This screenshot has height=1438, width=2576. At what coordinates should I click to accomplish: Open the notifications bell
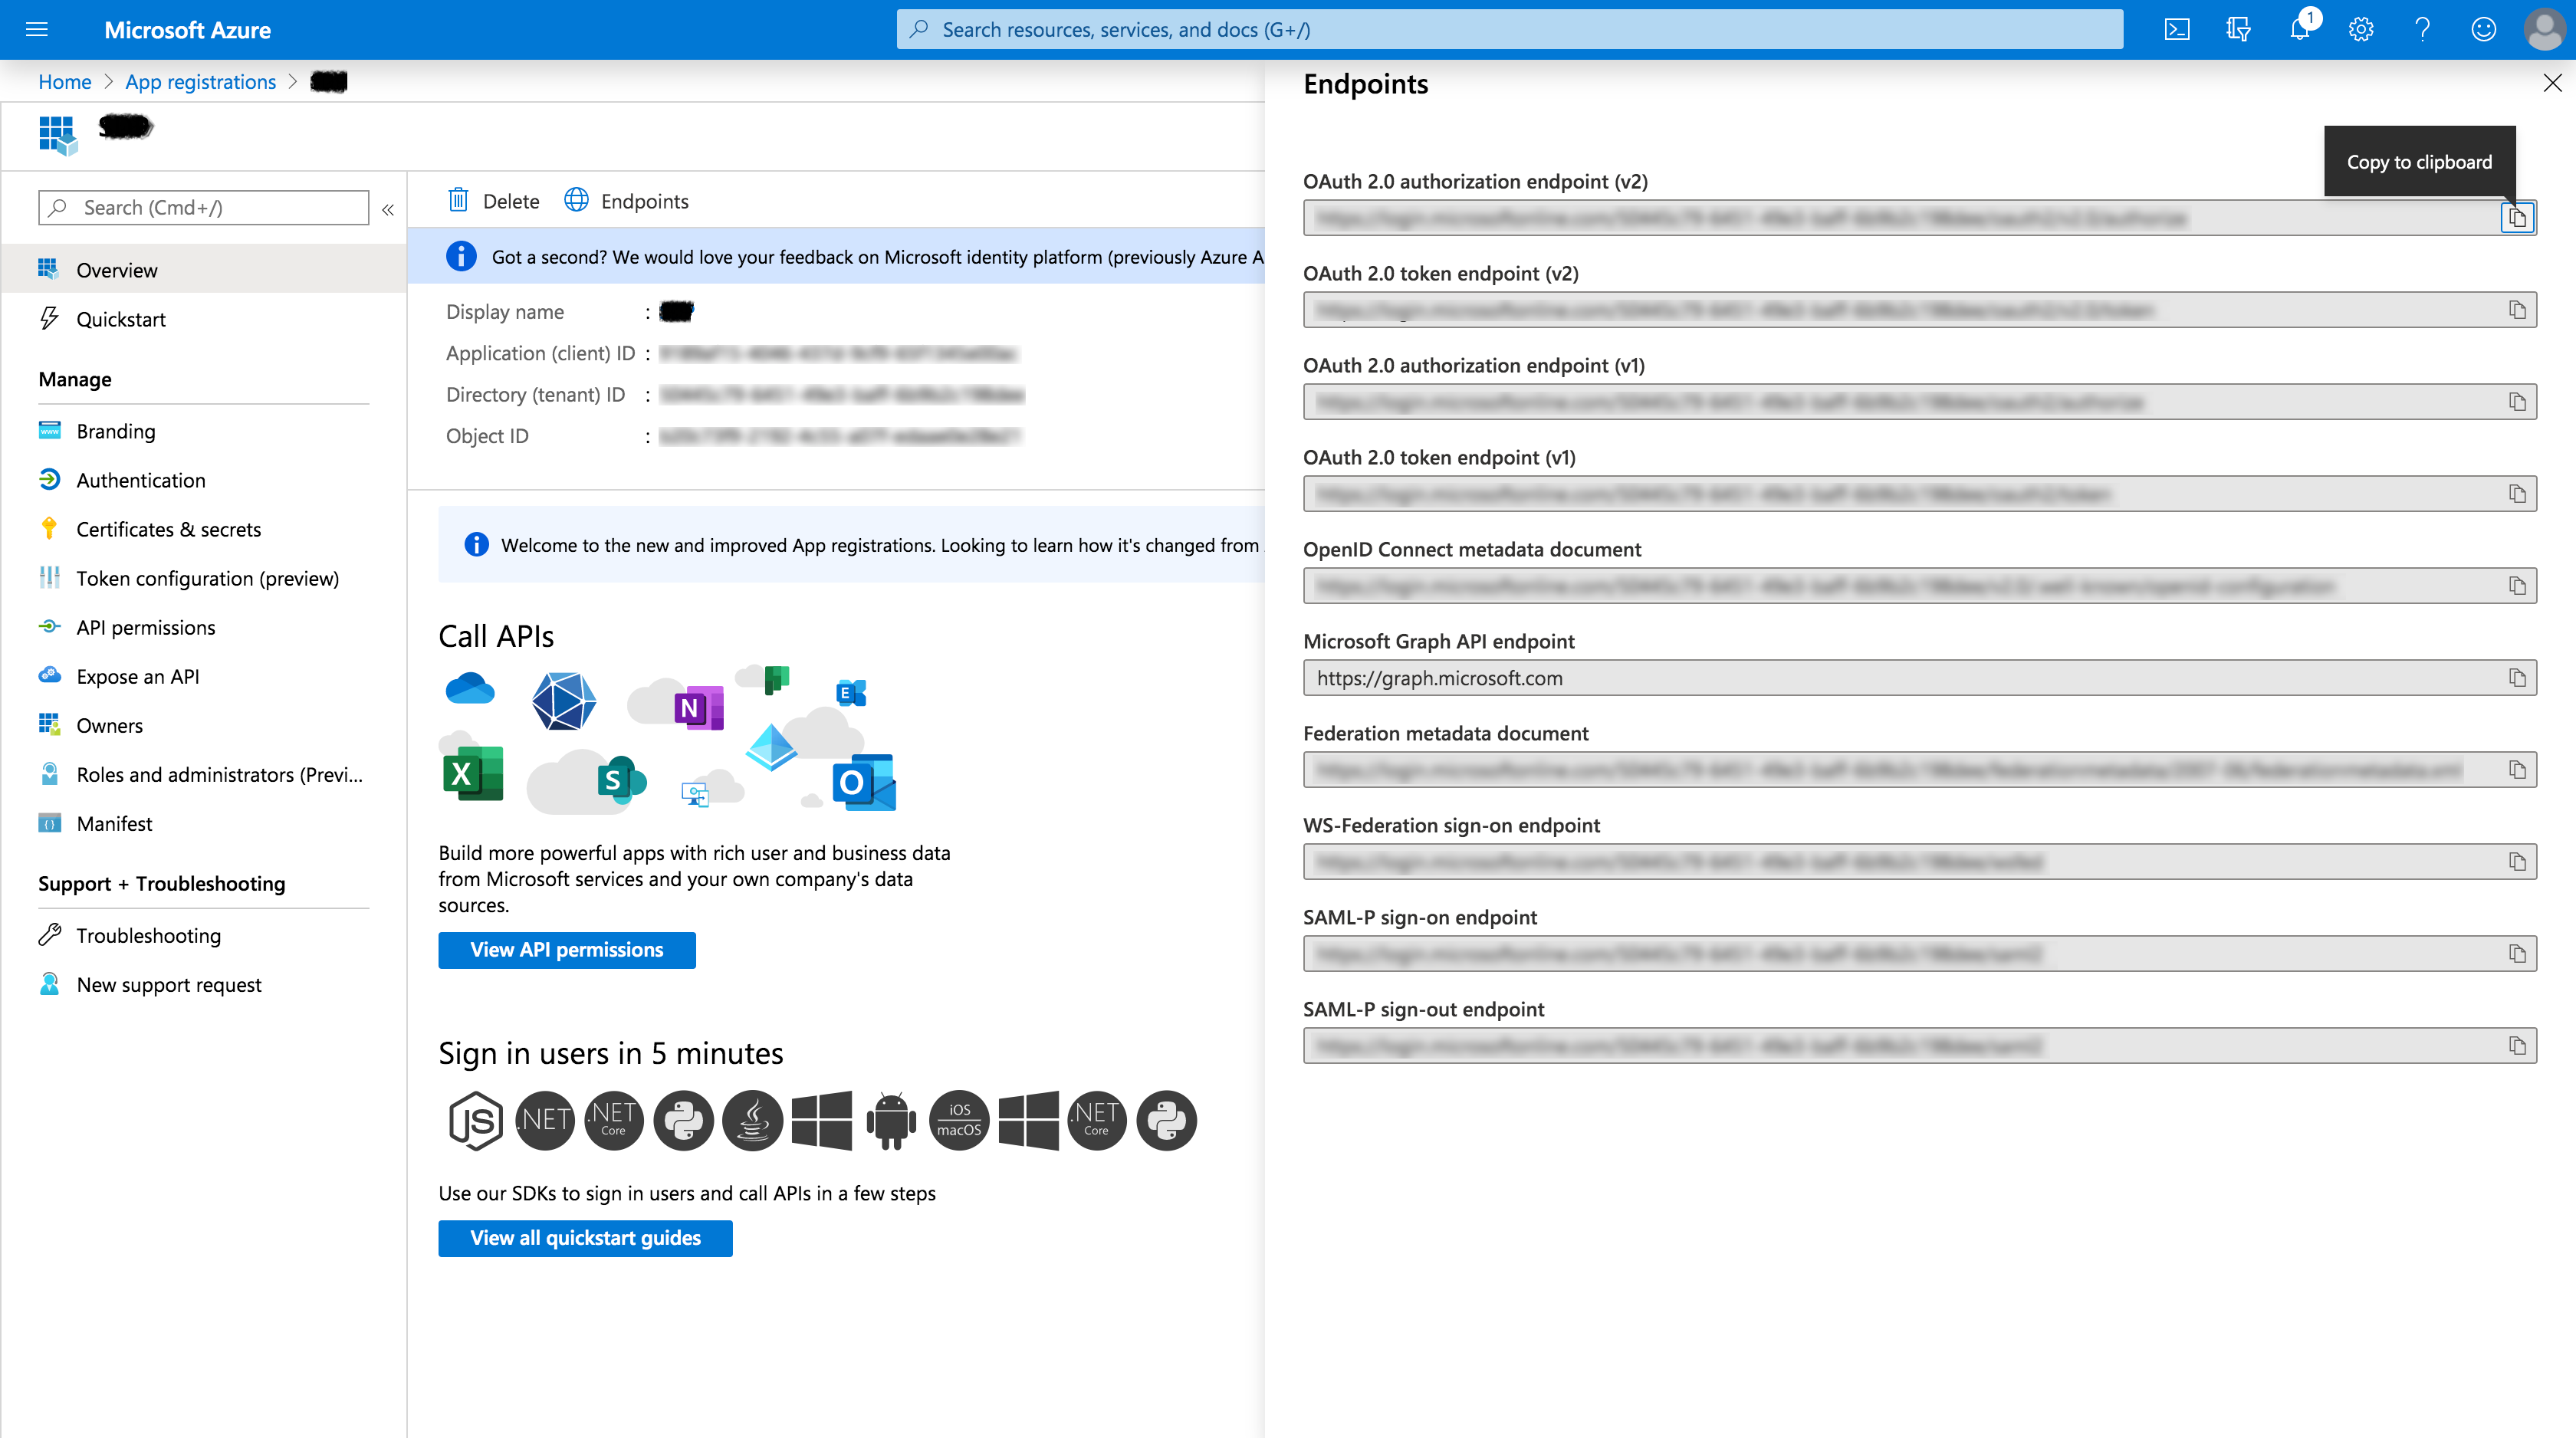(2300, 29)
